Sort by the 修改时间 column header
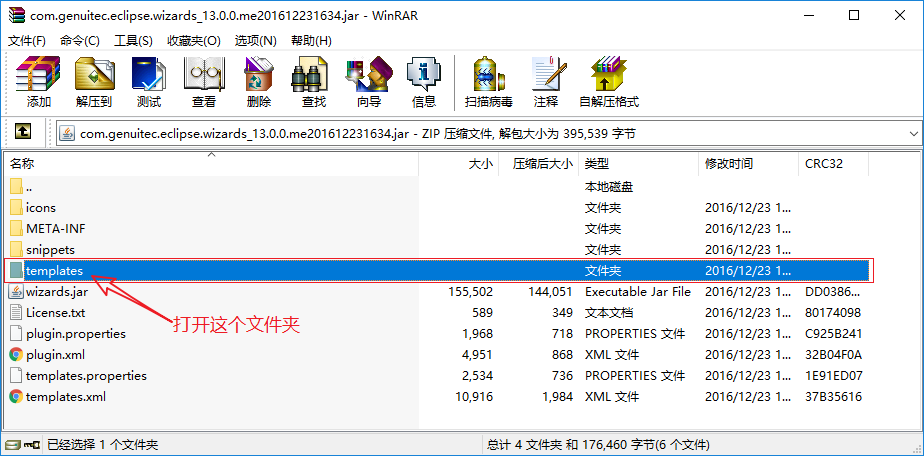This screenshot has width=924, height=456. (748, 164)
